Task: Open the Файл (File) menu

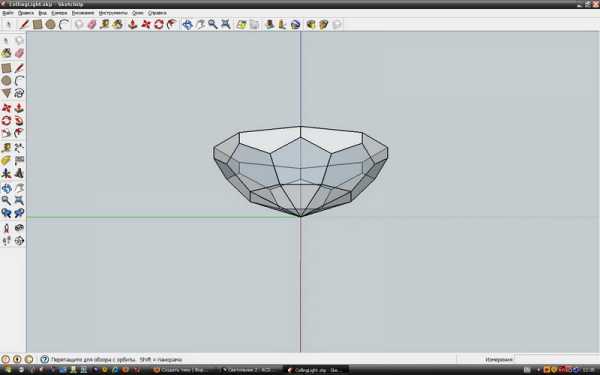Action: coord(8,13)
